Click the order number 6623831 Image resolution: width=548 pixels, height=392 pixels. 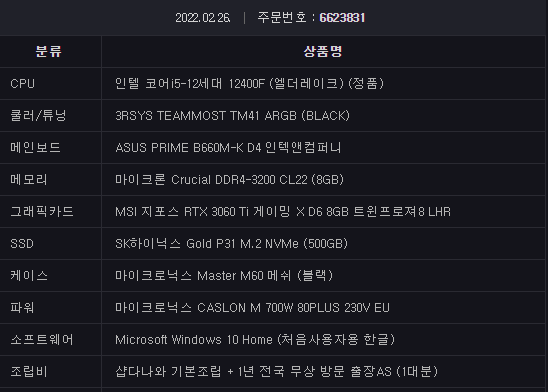[342, 17]
